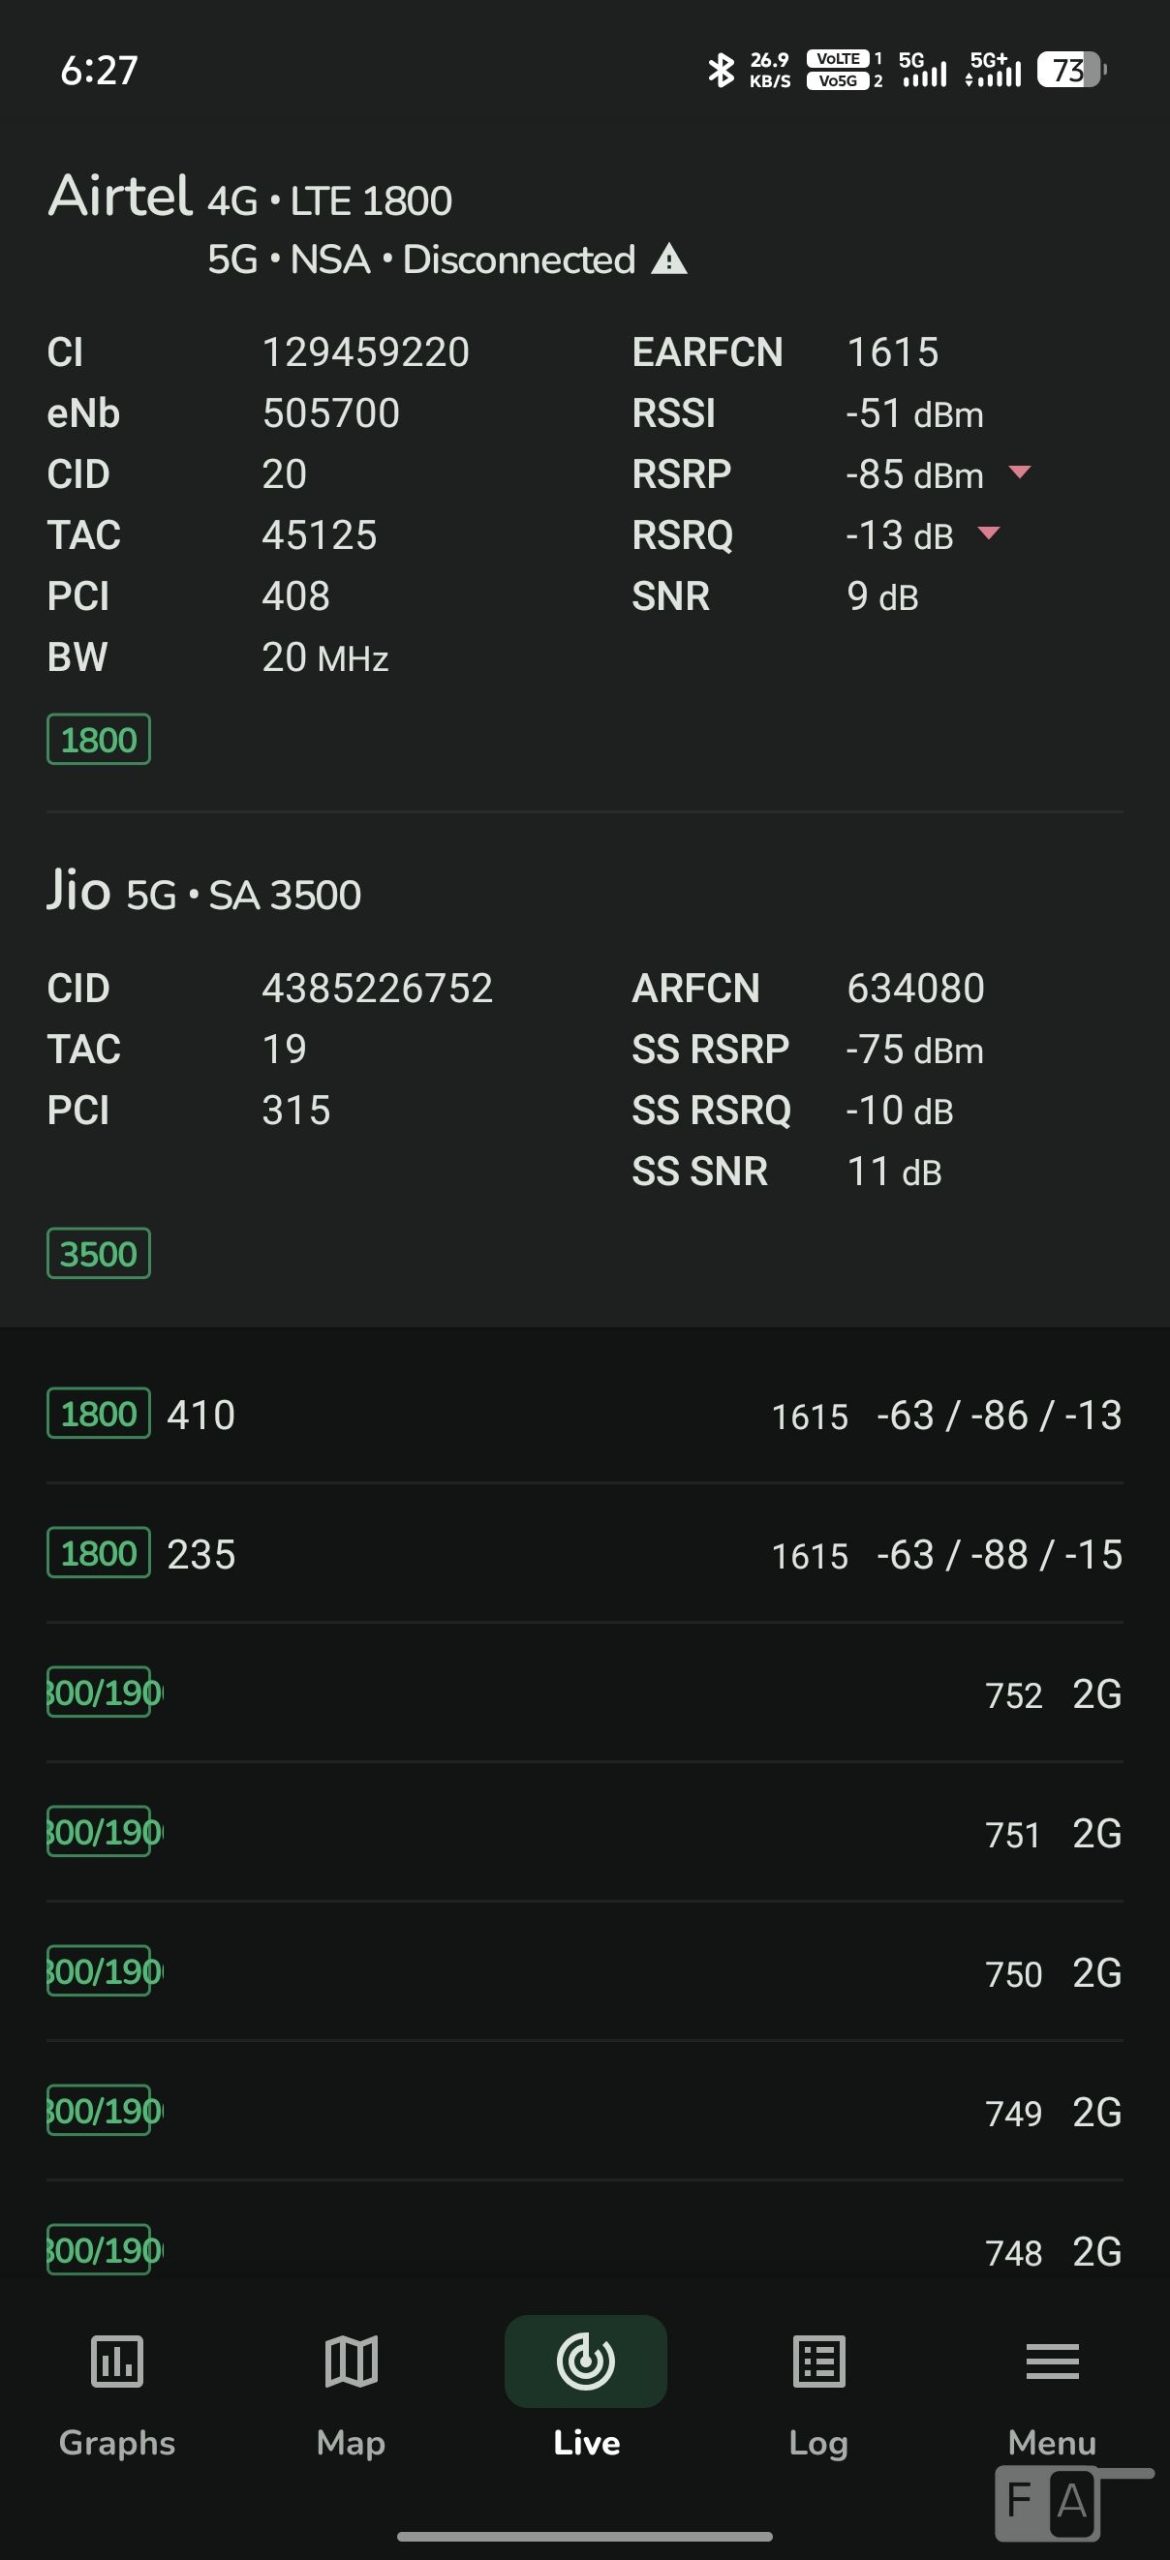Tap the 5G NSA disconnected warning triangle
Viewport: 1170px width, 2560px height.
[x=669, y=260]
